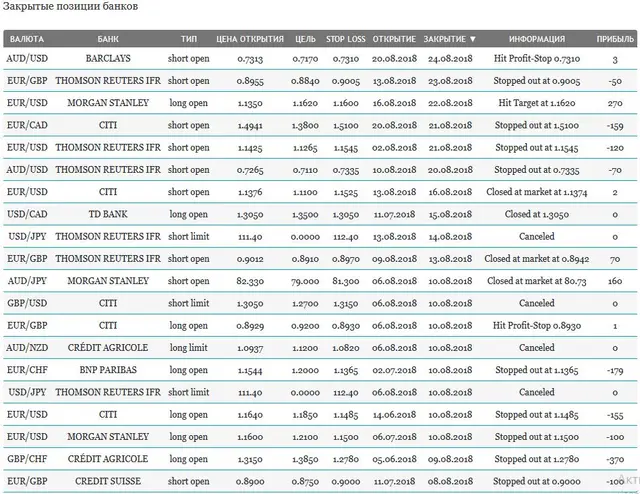Select the AUD/NZD currency cell
This screenshot has width=640, height=494.
click(x=27, y=348)
